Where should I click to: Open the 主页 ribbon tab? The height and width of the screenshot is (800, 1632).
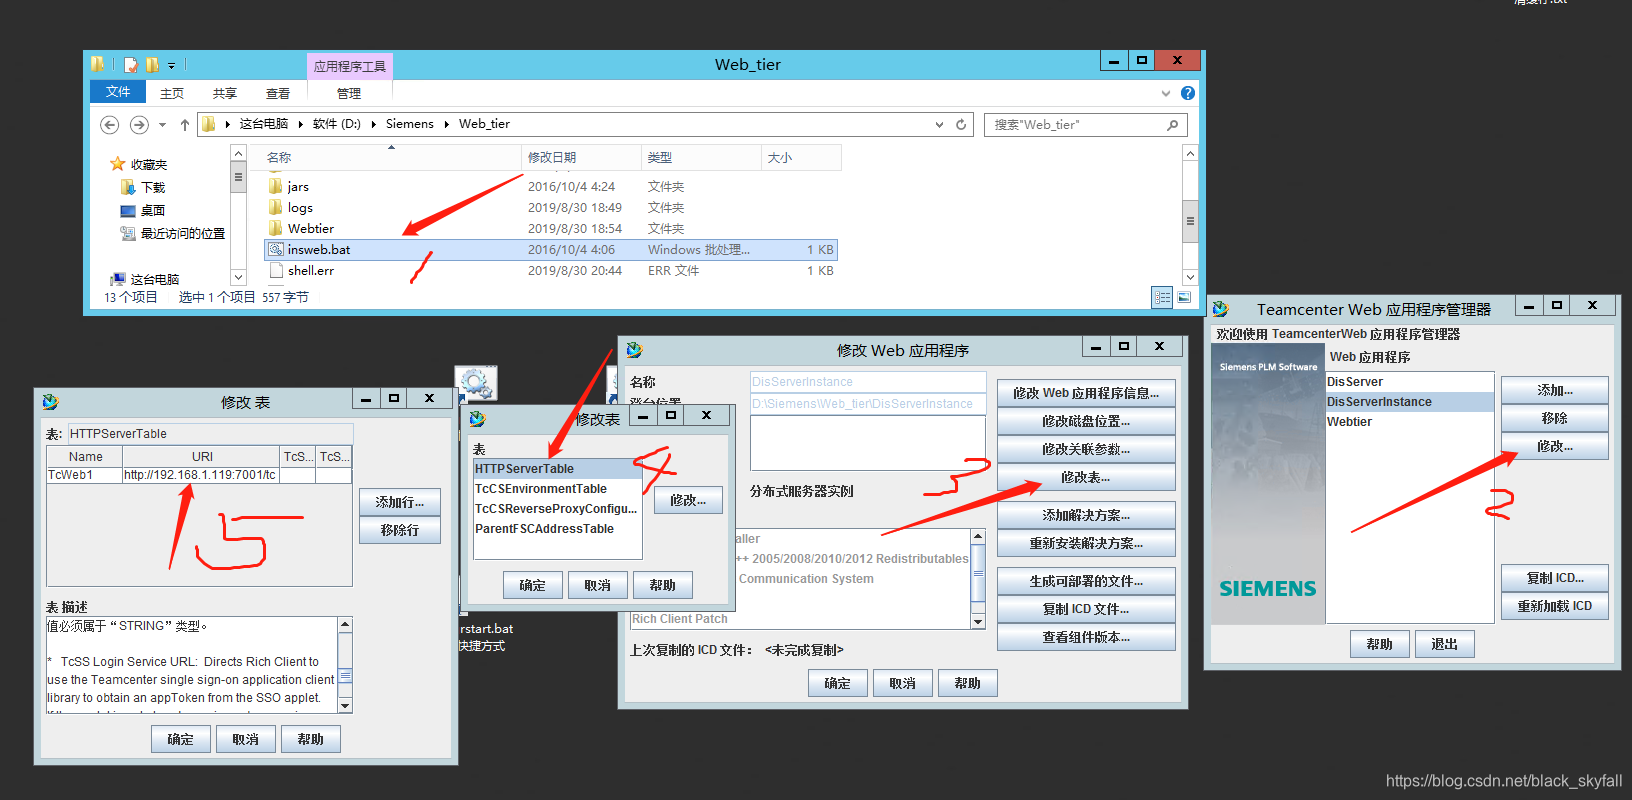point(172,93)
